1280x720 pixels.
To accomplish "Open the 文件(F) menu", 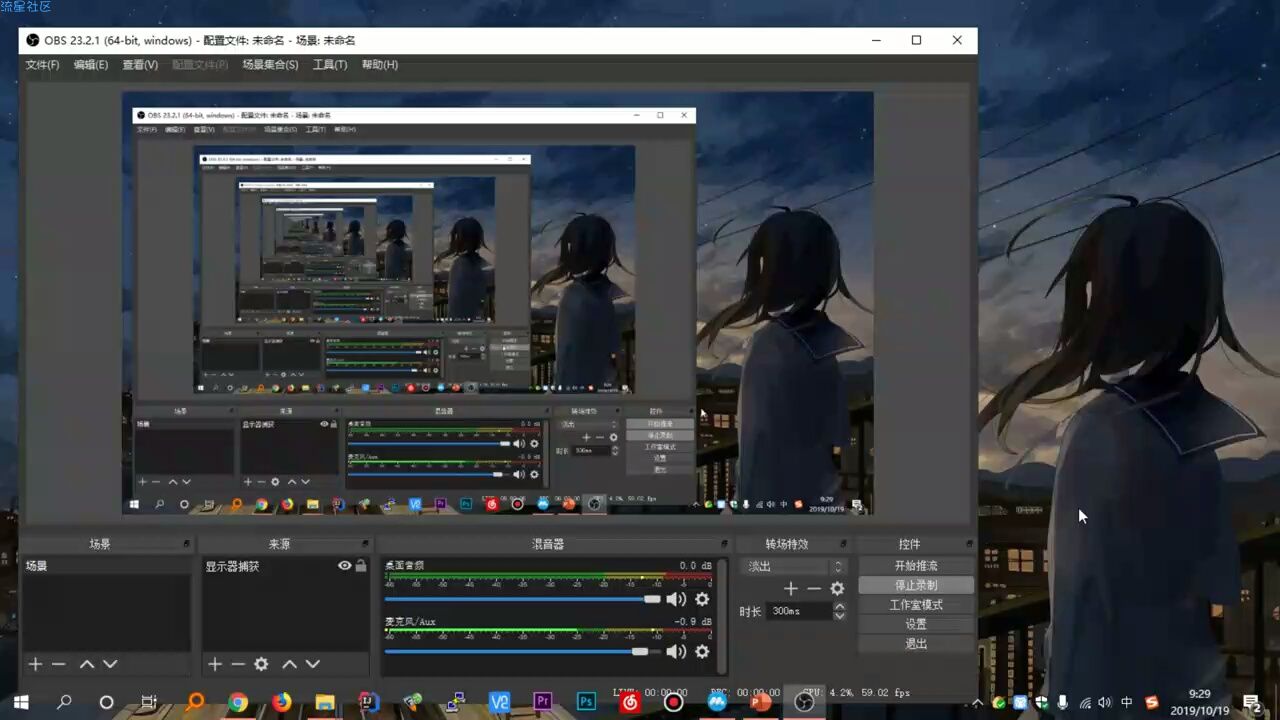I will tap(42, 65).
